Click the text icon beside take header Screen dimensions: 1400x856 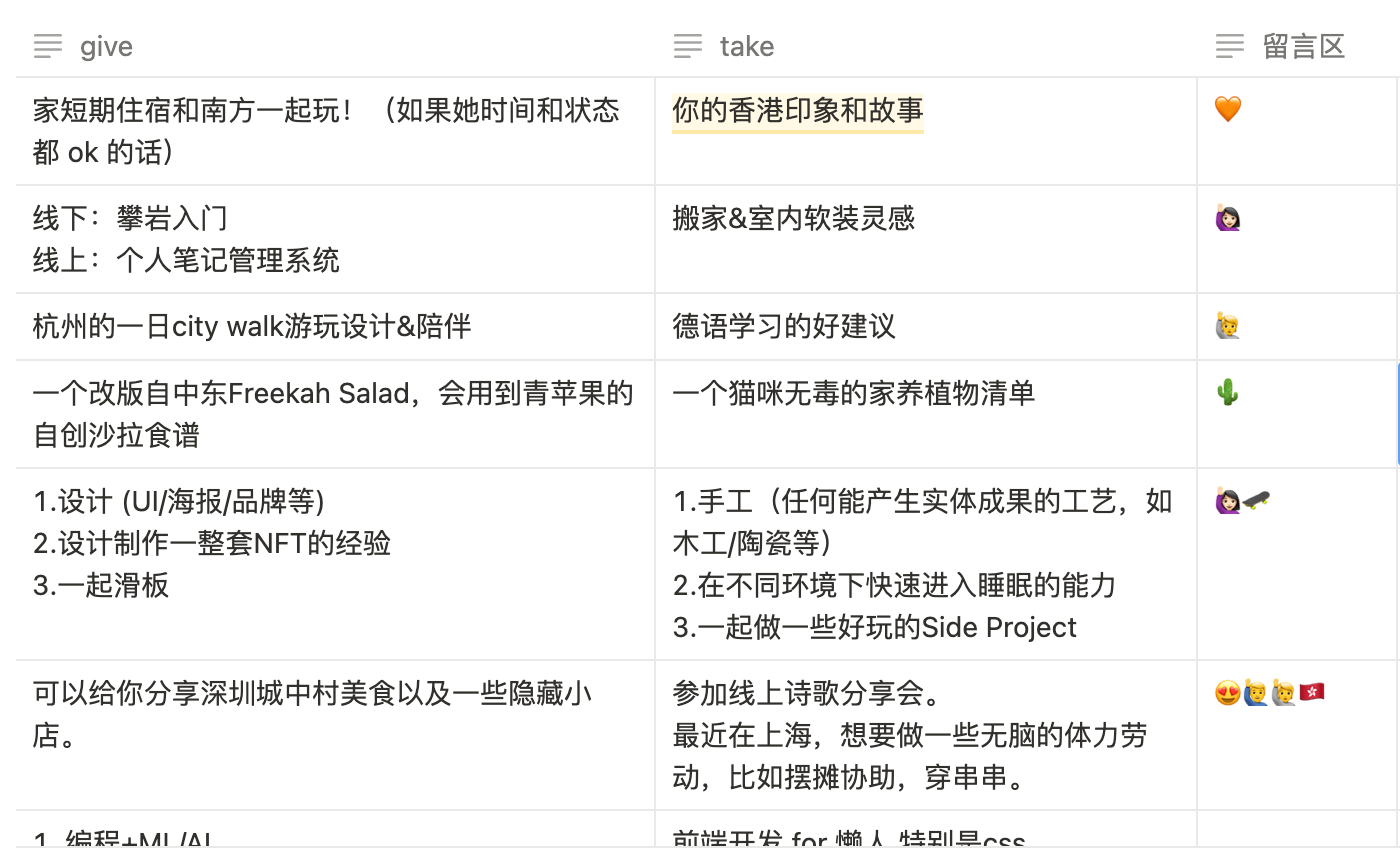pos(687,46)
